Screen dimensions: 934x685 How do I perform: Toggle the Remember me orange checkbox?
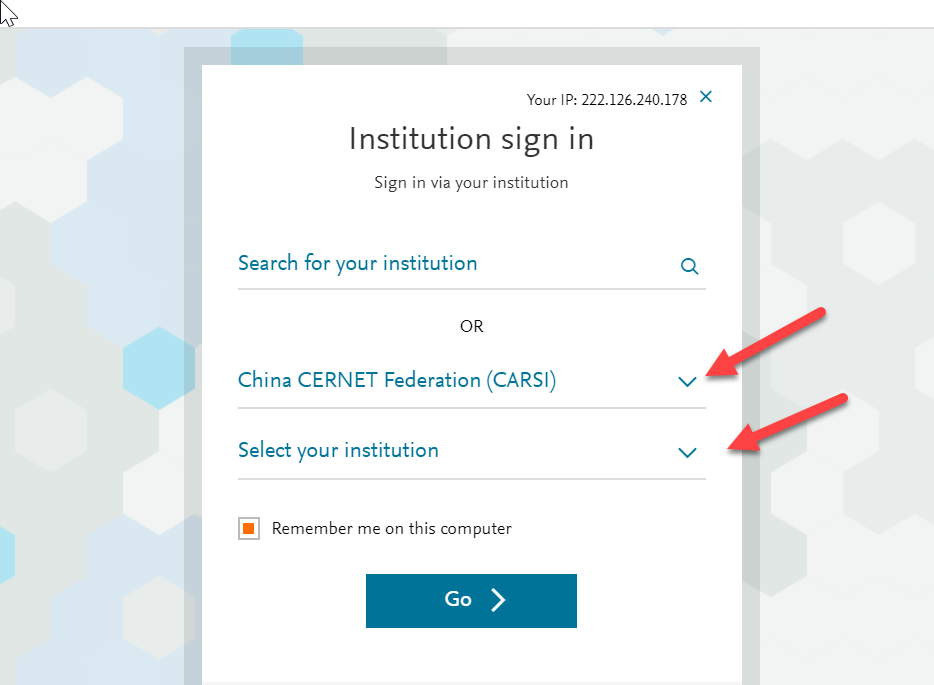249,528
